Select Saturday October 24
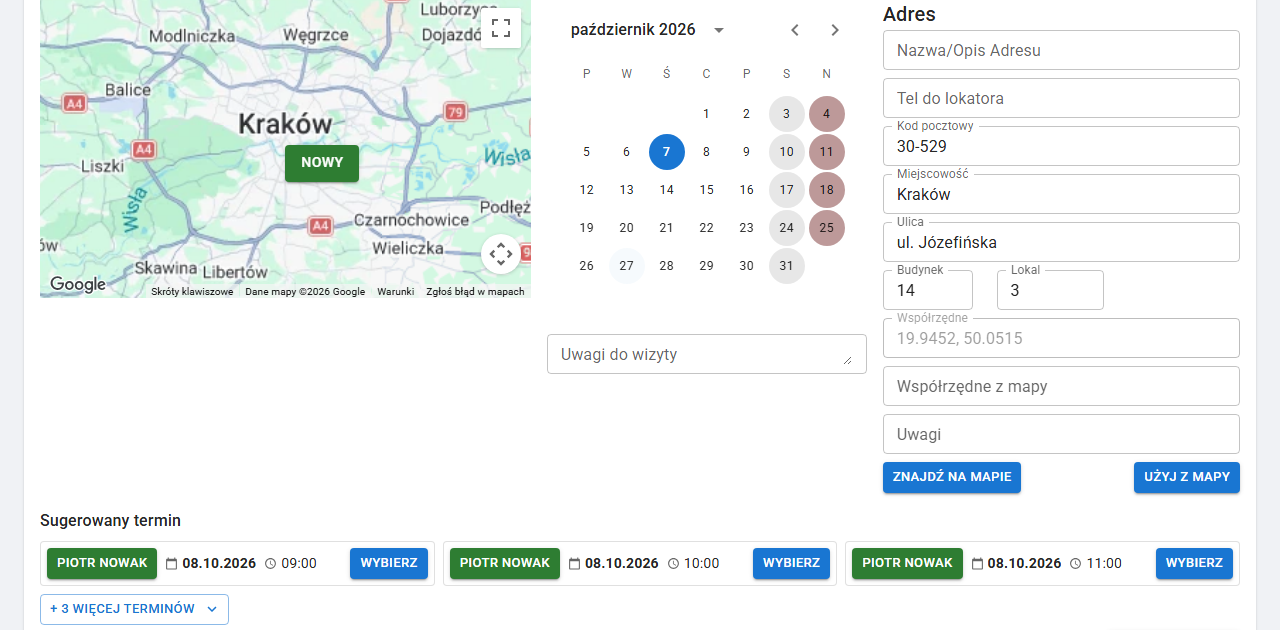The height and width of the screenshot is (630, 1280). (787, 228)
